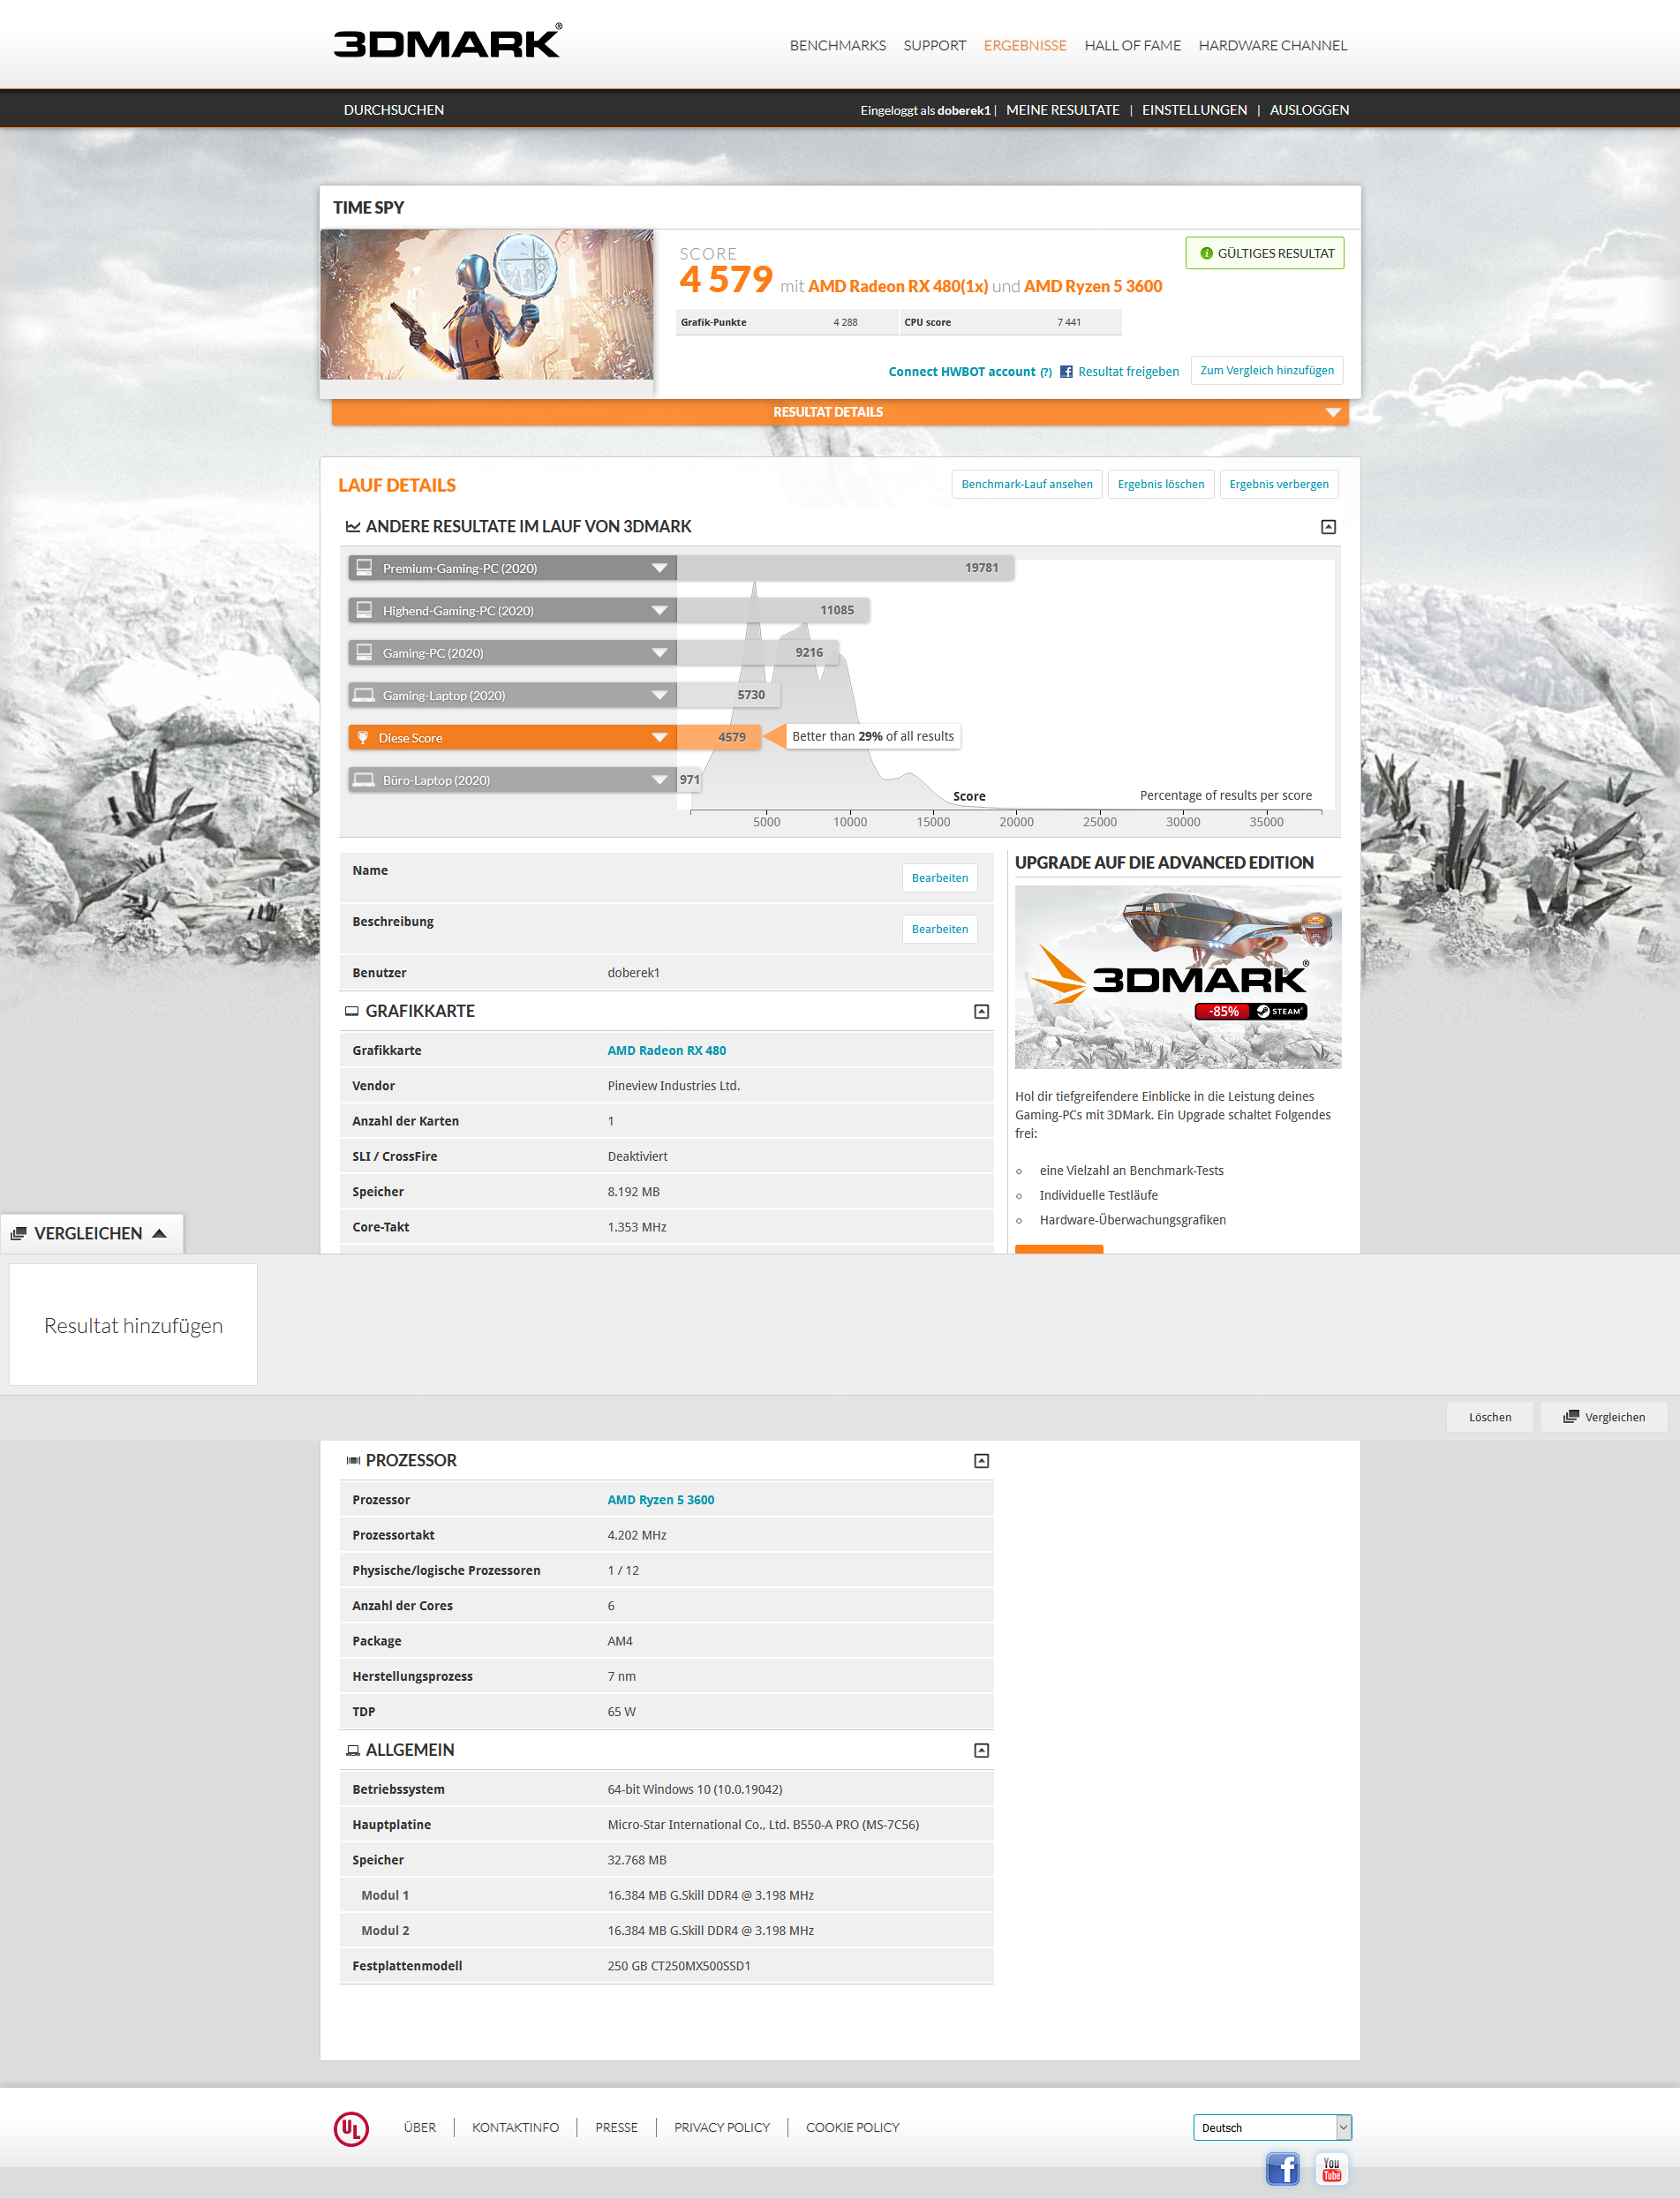1680x2199 pixels.
Task: Click the Vergleichen button in compare bar
Action: tap(1604, 1417)
